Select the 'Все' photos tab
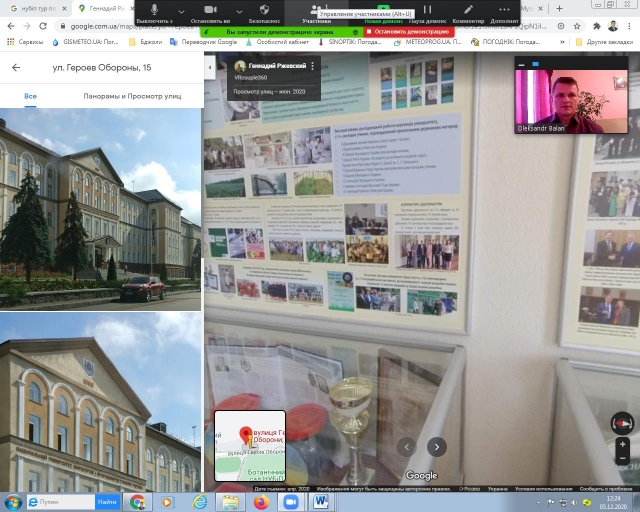Image resolution: width=640 pixels, height=512 pixels. tap(30, 96)
